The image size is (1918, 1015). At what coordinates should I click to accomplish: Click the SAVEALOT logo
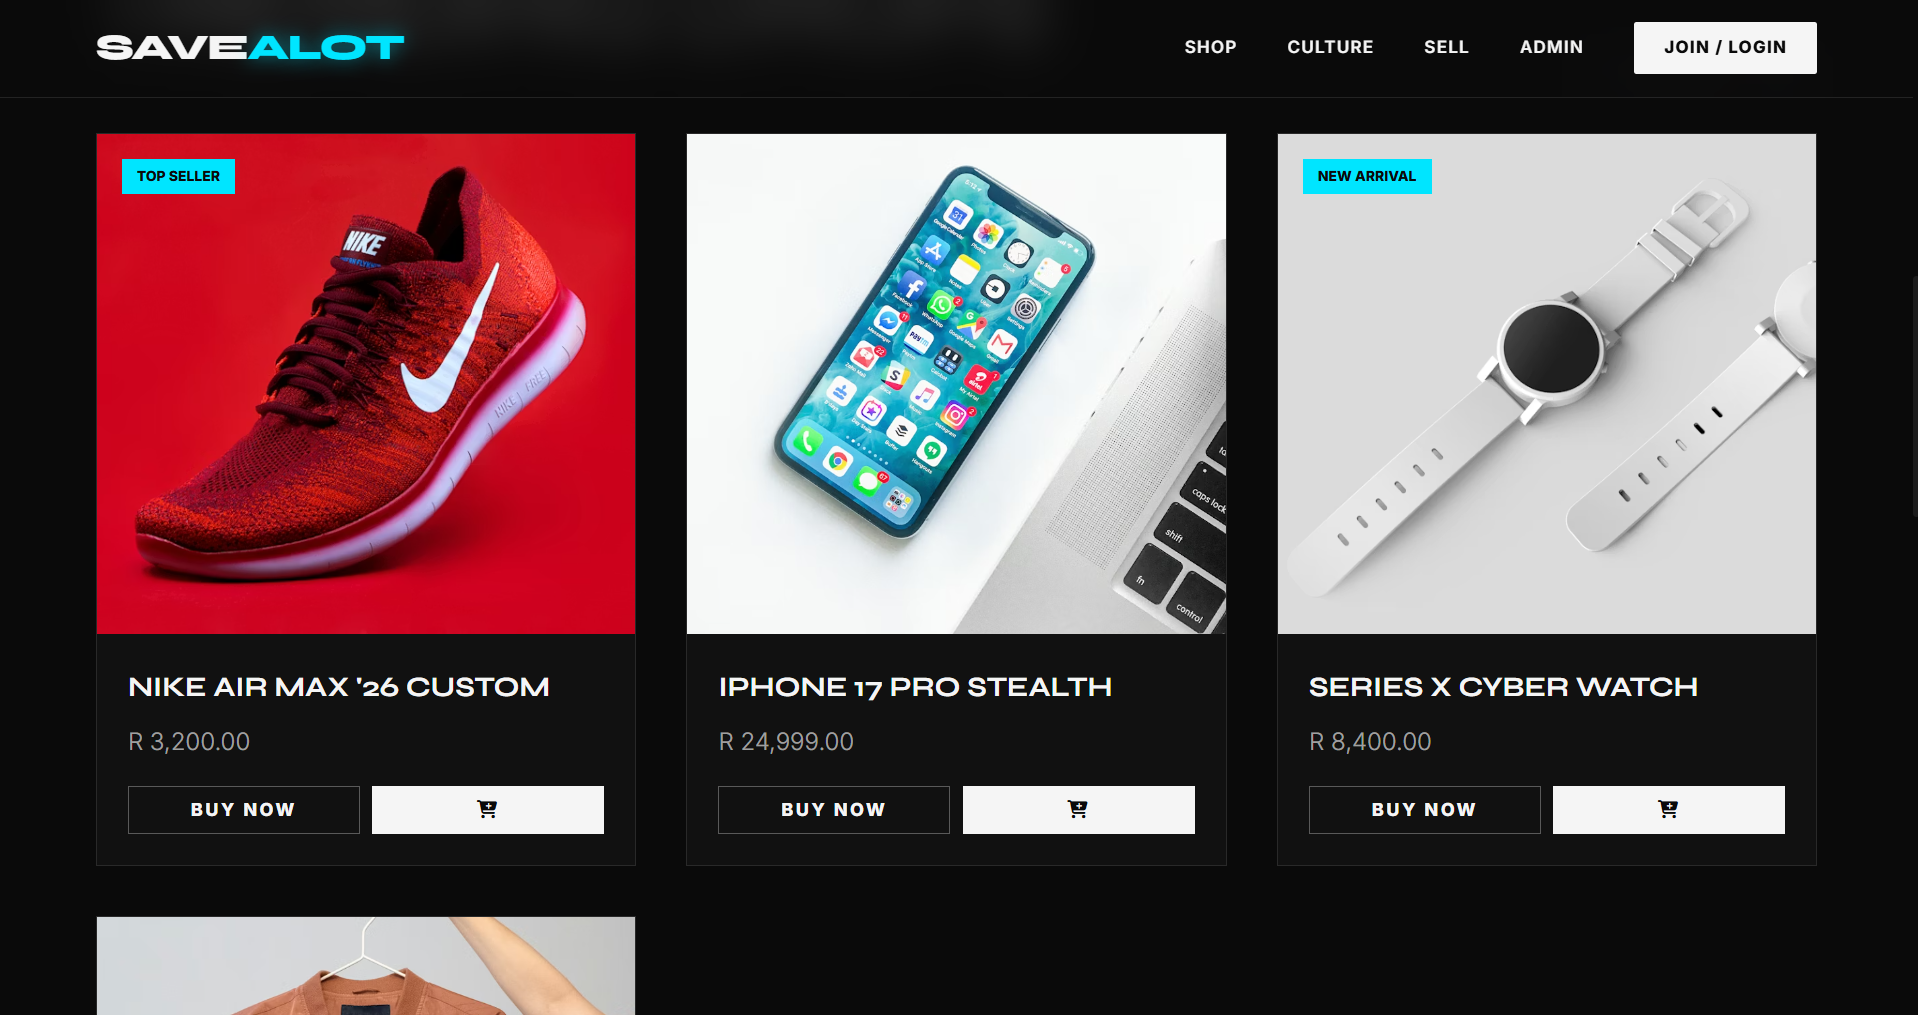[250, 47]
